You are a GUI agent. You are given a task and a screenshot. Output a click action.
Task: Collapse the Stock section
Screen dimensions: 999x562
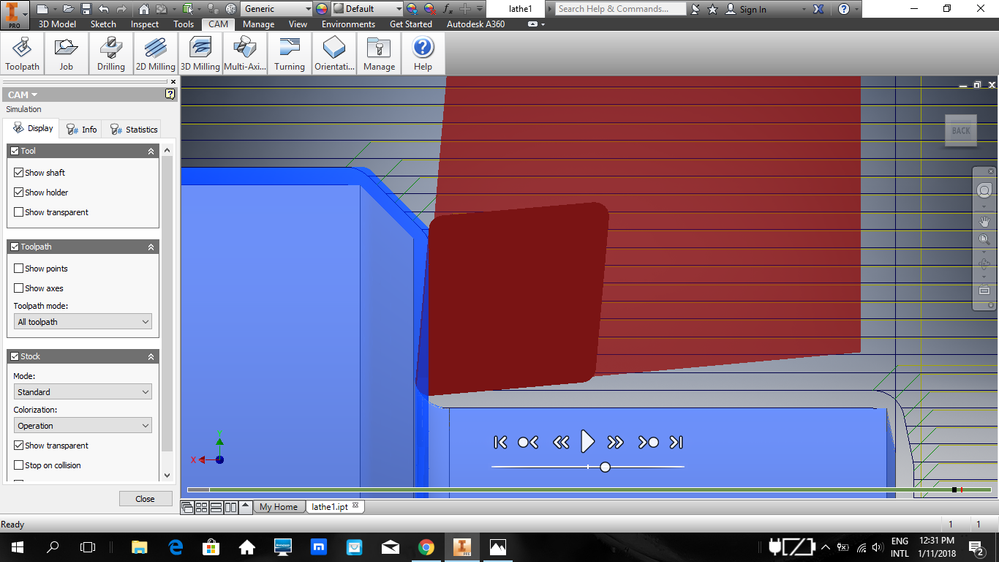click(x=151, y=356)
